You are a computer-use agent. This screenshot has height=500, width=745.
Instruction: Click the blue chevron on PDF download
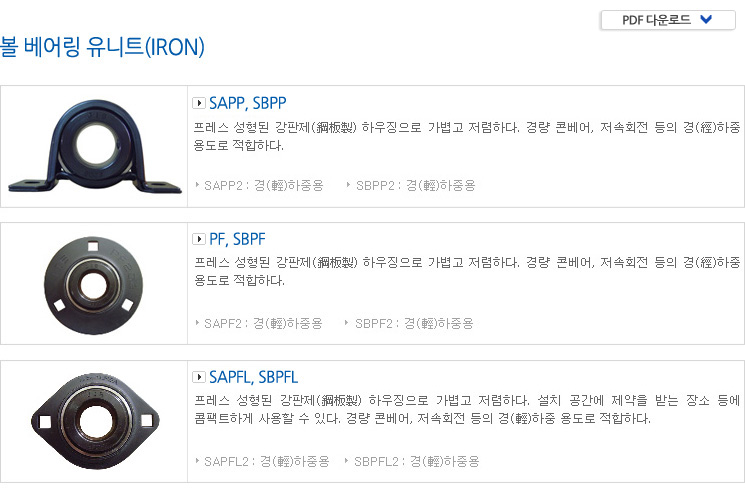click(x=706, y=19)
